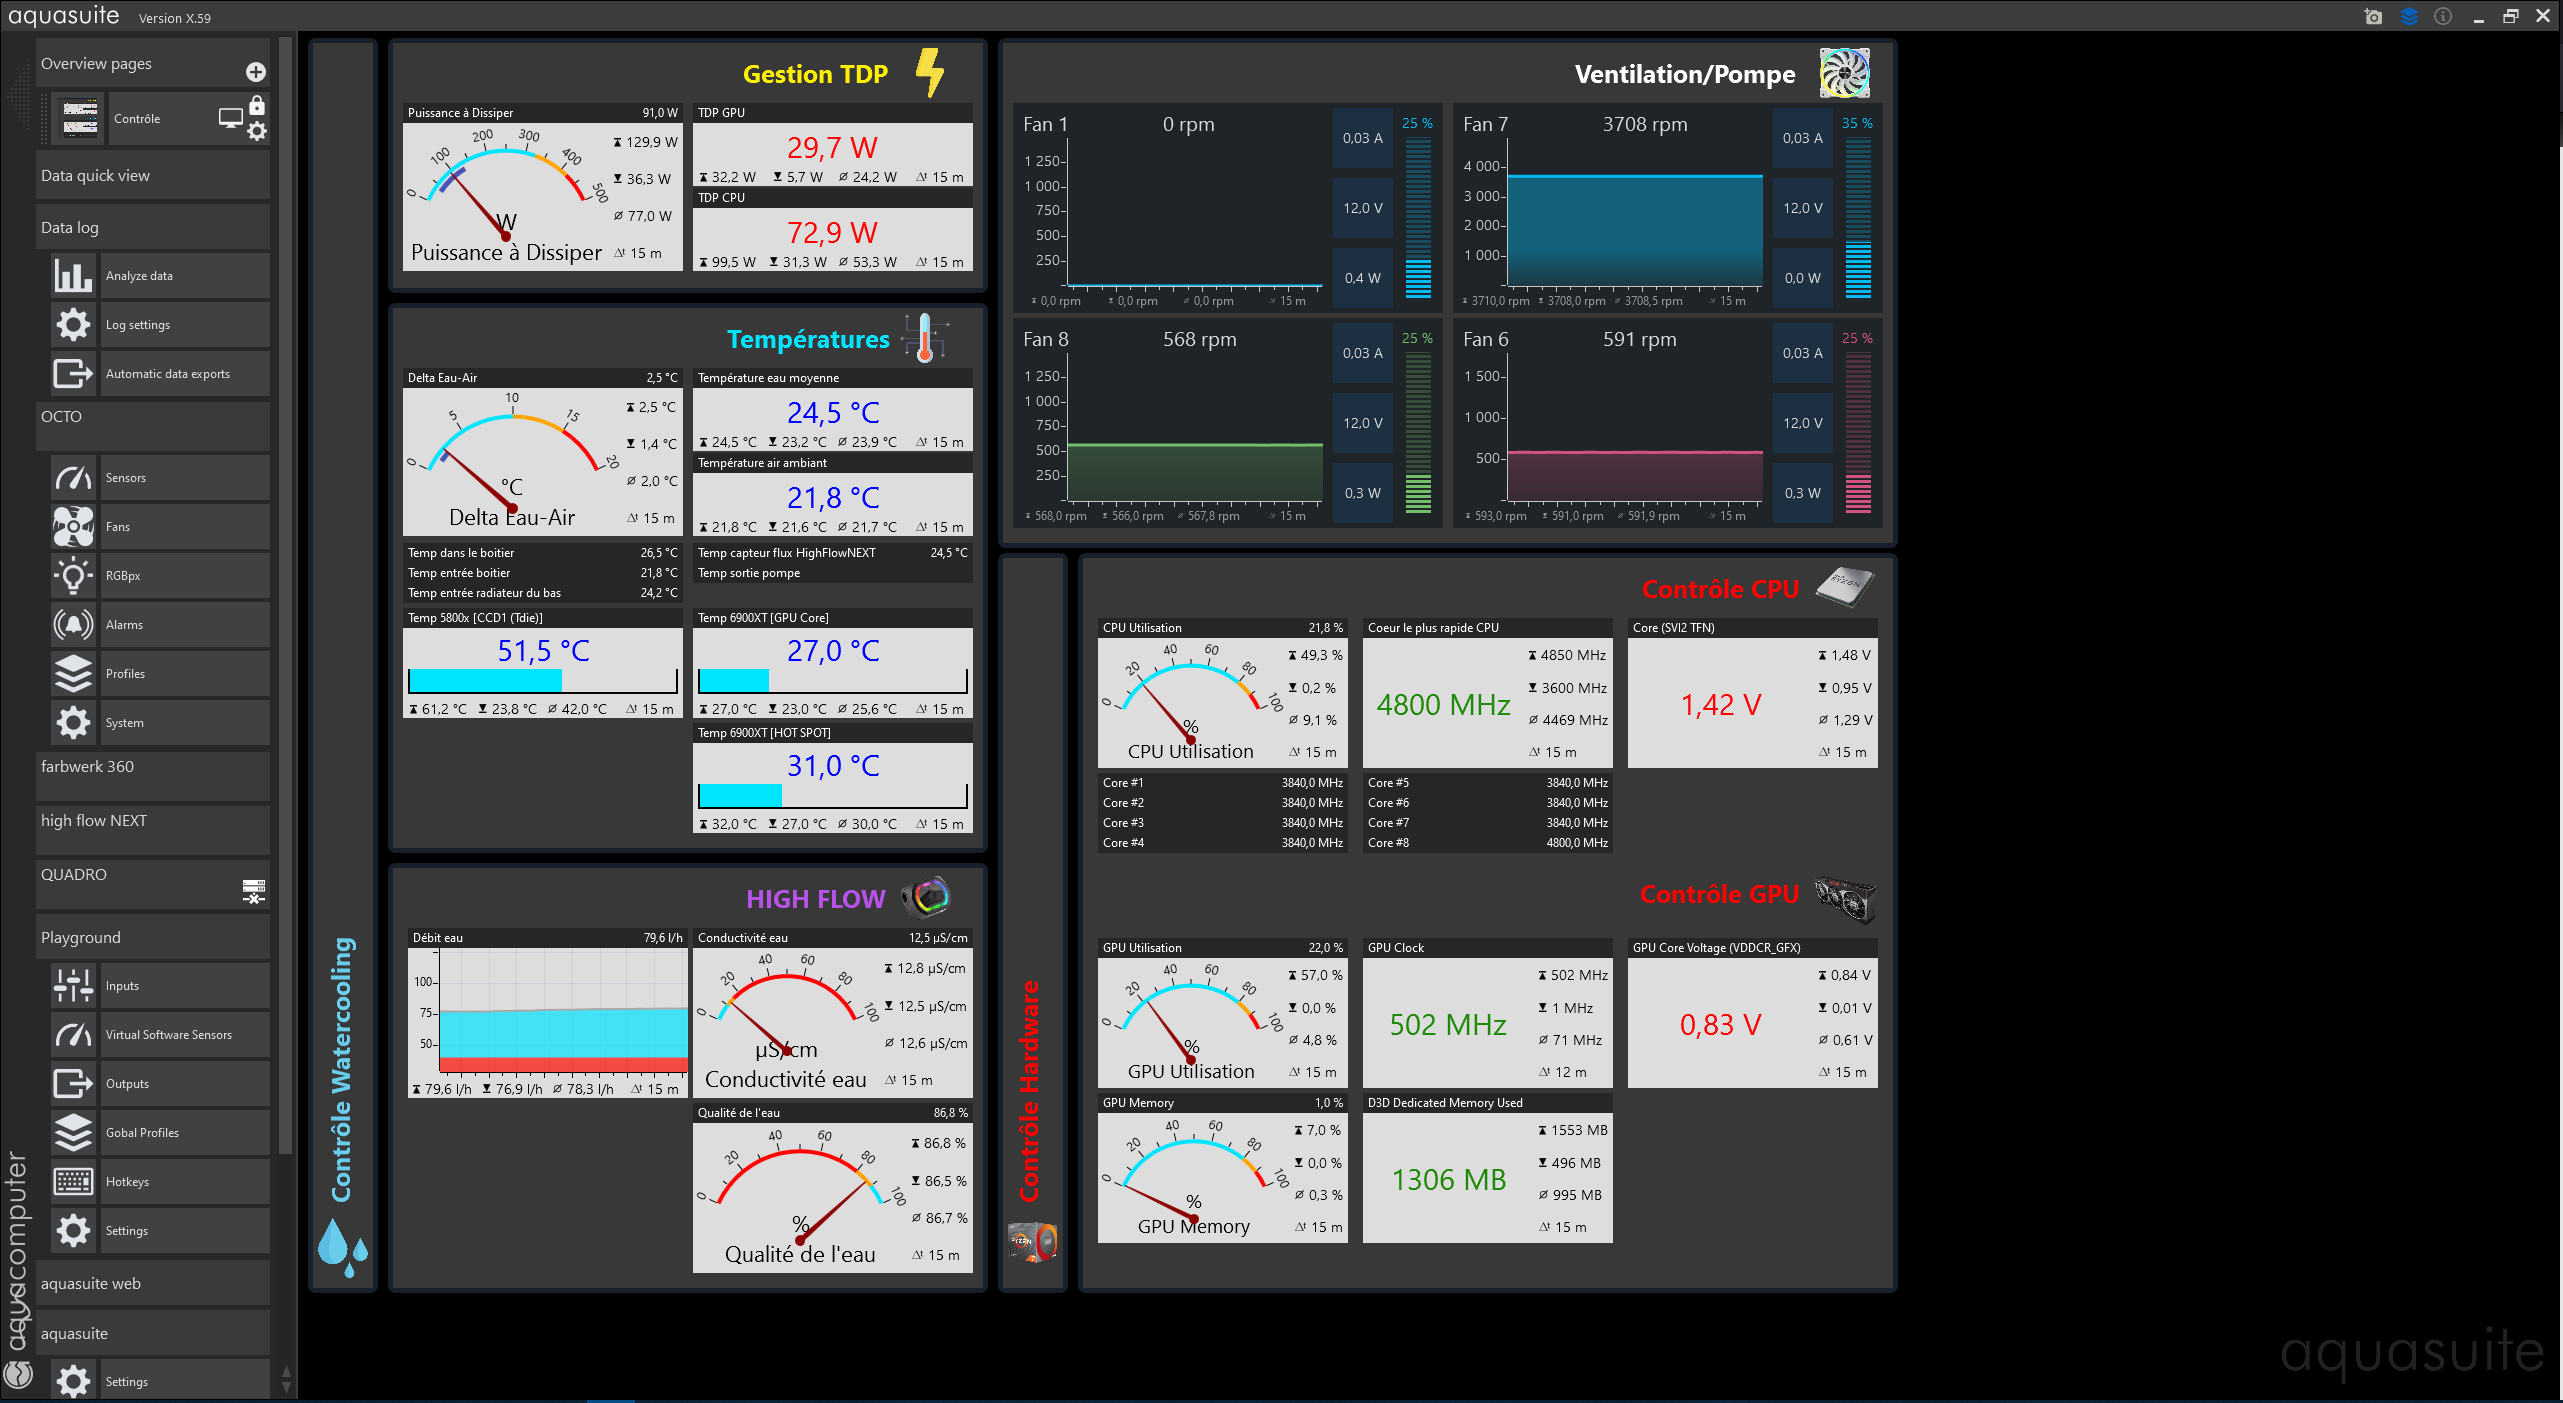Open Analyze data via its bar chart icon
This screenshot has height=1403, width=2563.
tap(73, 275)
